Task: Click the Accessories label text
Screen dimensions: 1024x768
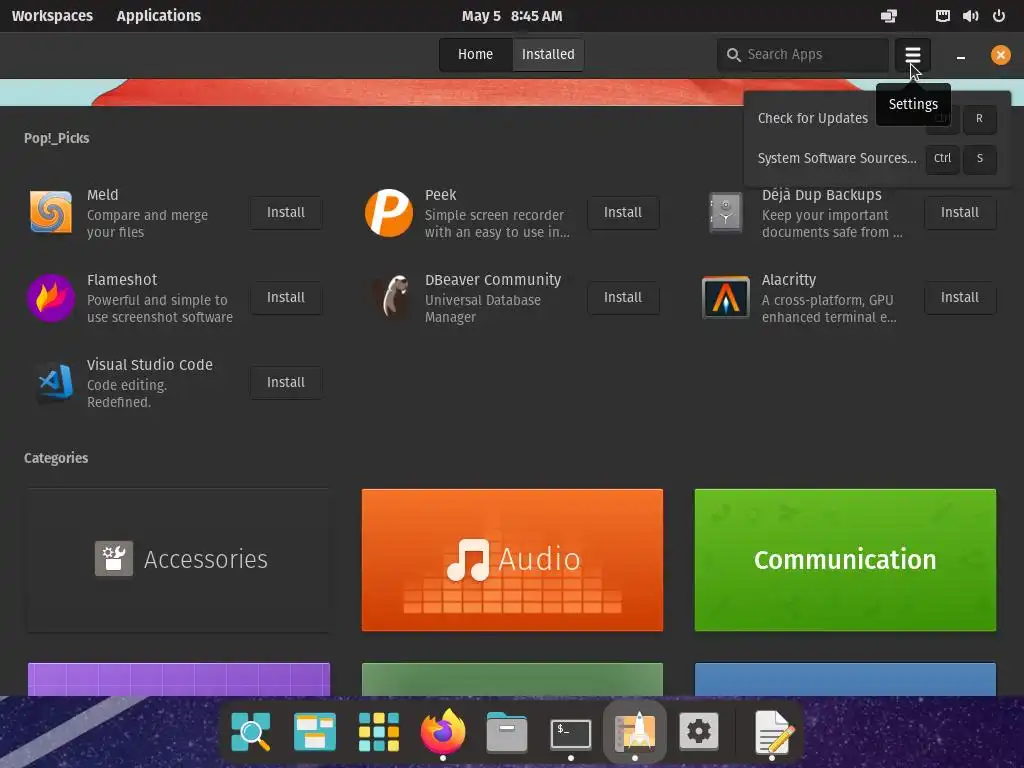Action: click(206, 560)
